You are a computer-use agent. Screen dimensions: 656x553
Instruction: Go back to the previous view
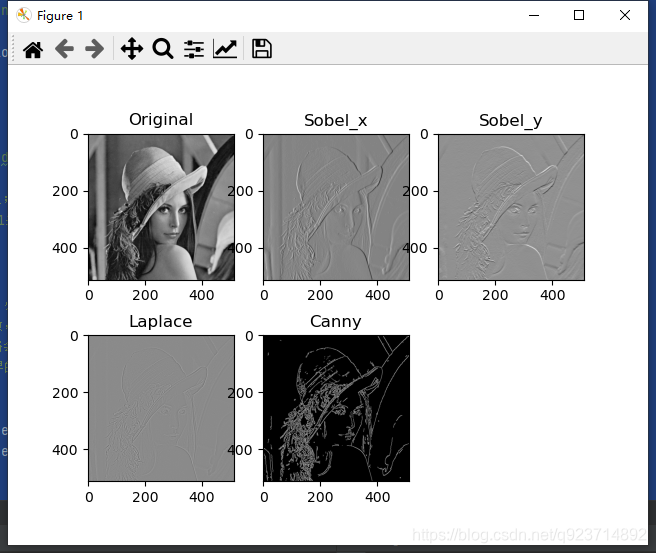point(64,49)
